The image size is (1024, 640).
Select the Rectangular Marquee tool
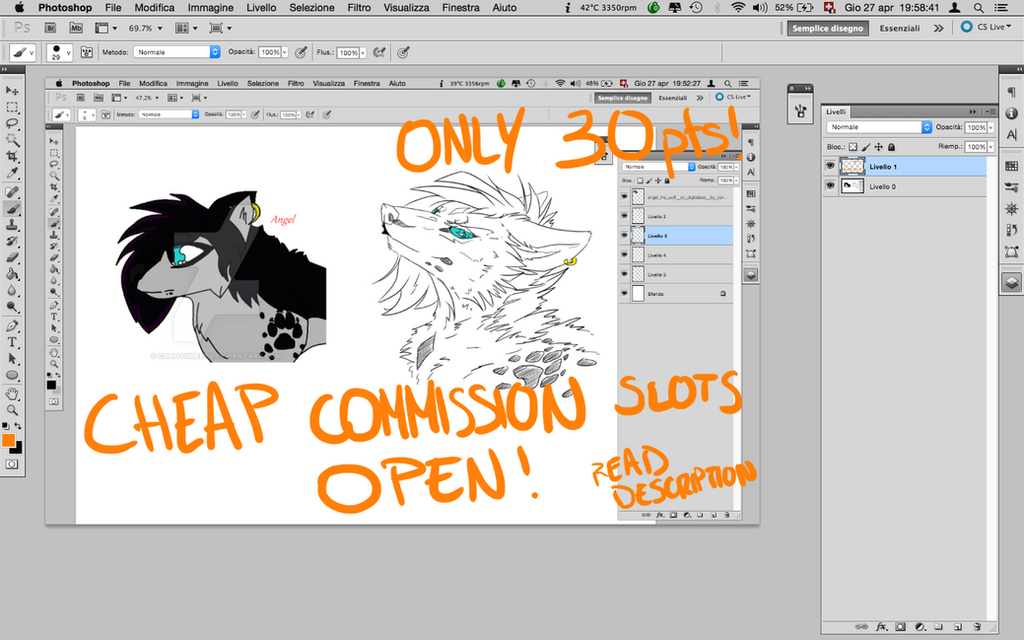[x=12, y=107]
